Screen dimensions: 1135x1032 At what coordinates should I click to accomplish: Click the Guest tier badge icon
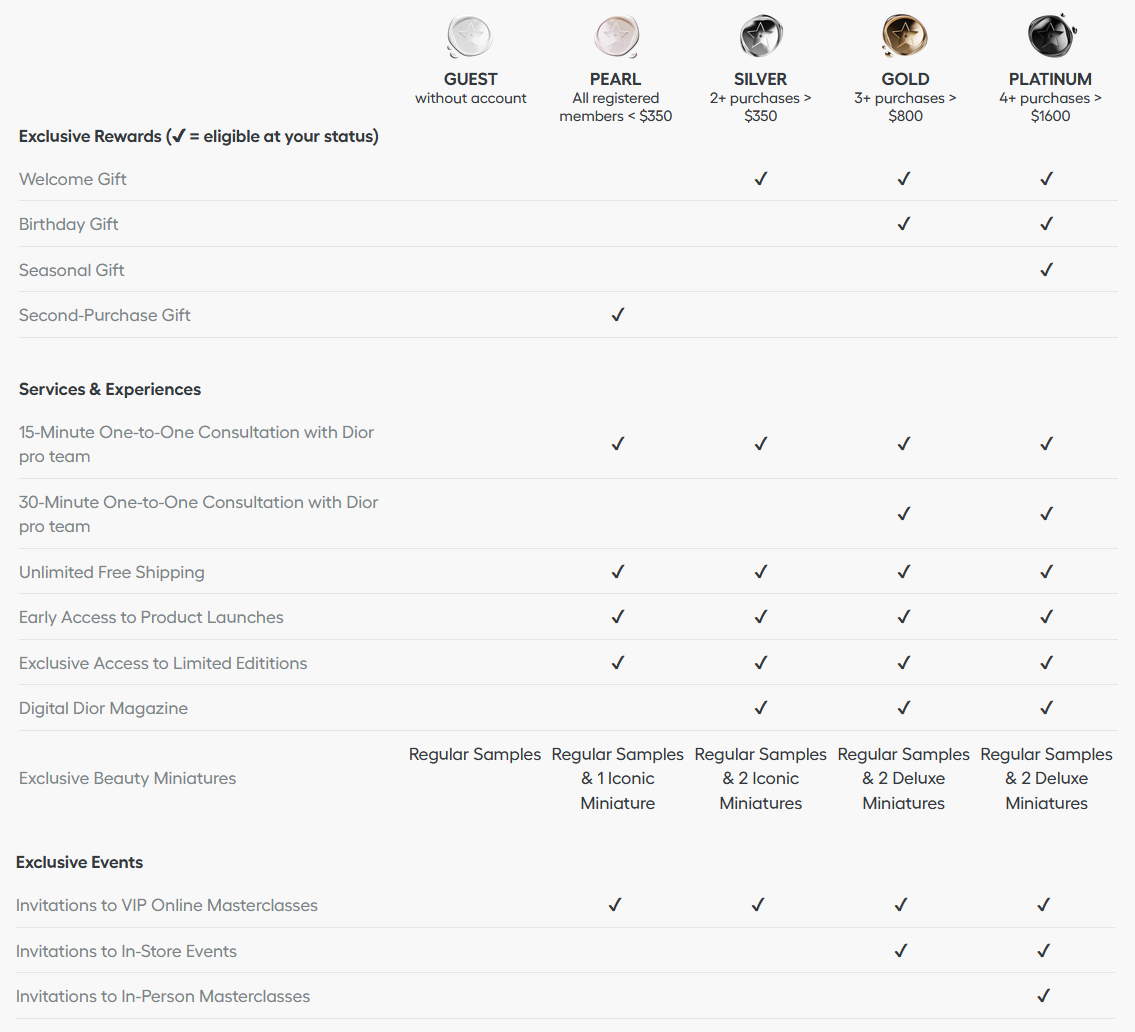coord(470,37)
